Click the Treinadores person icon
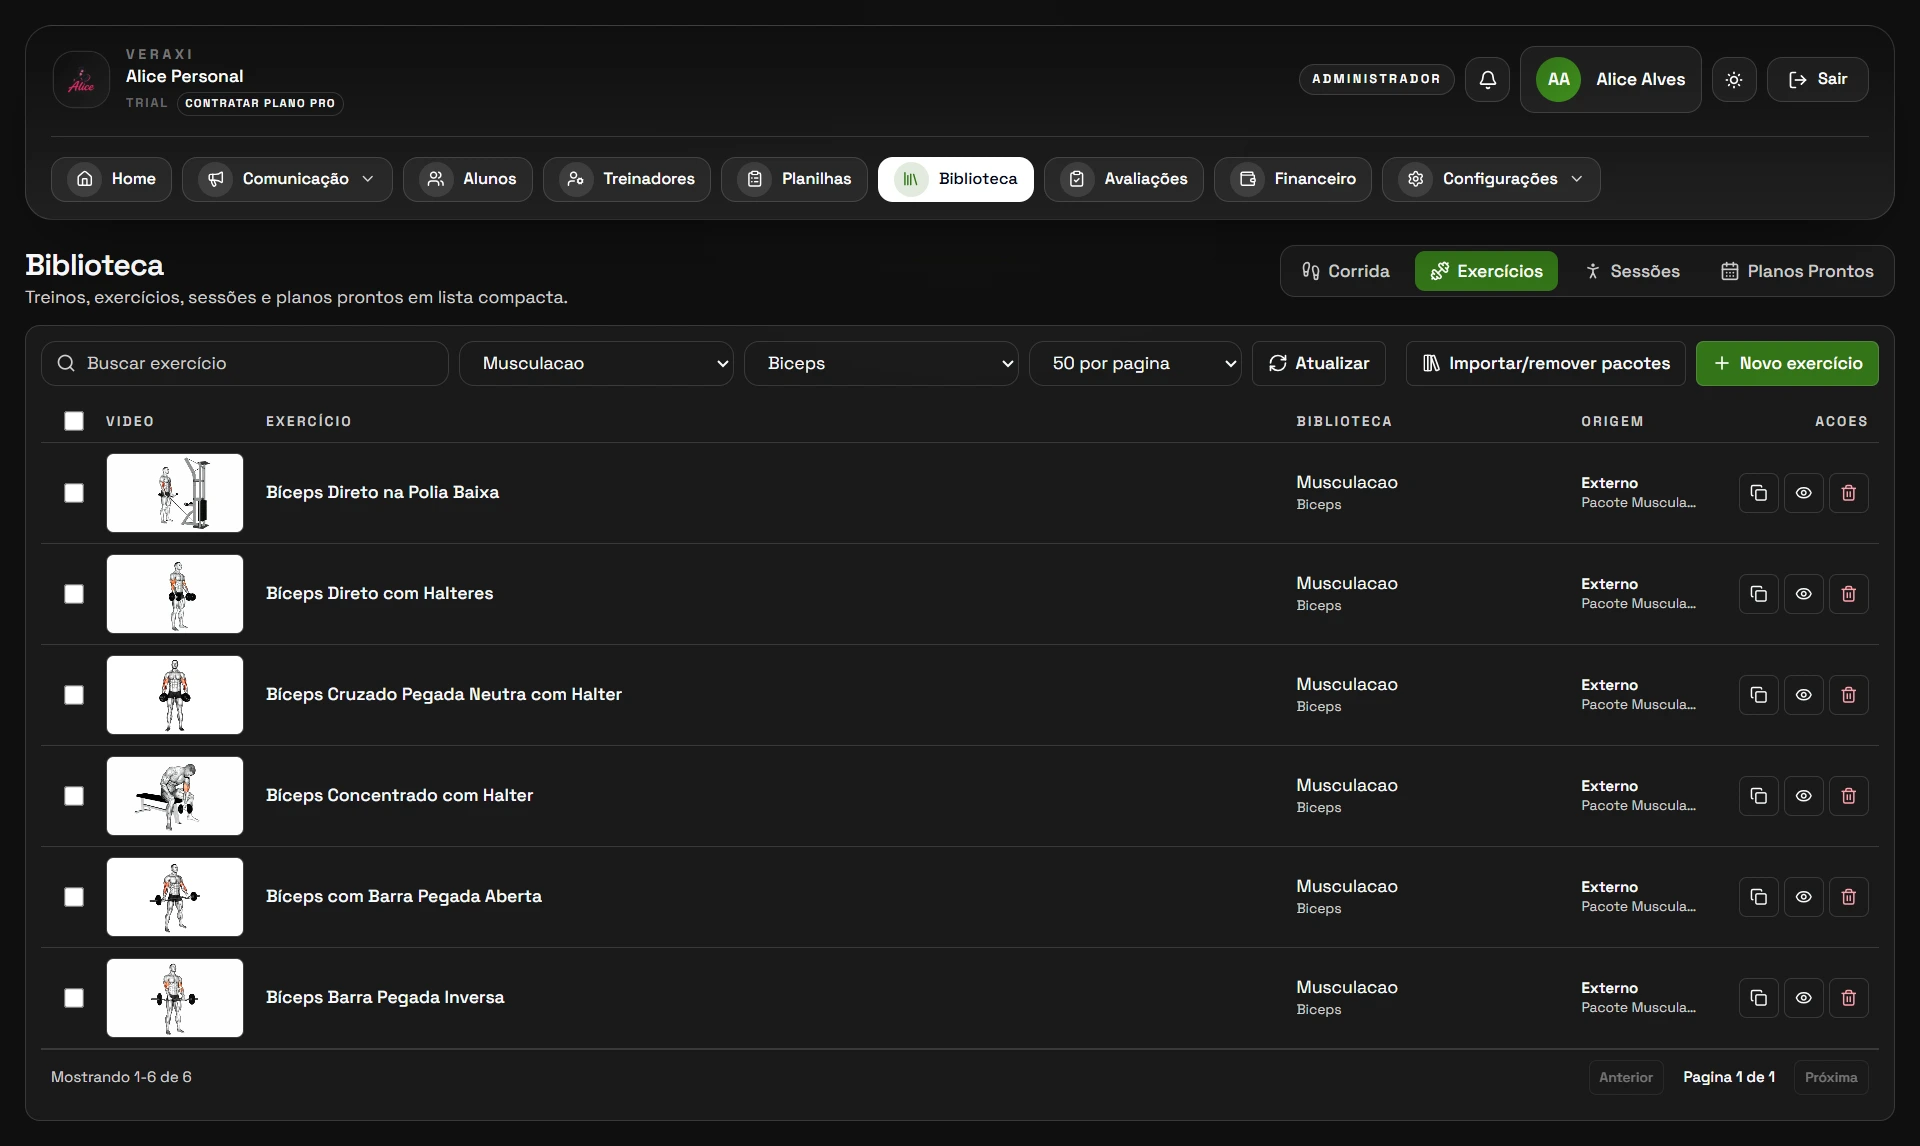 (576, 179)
